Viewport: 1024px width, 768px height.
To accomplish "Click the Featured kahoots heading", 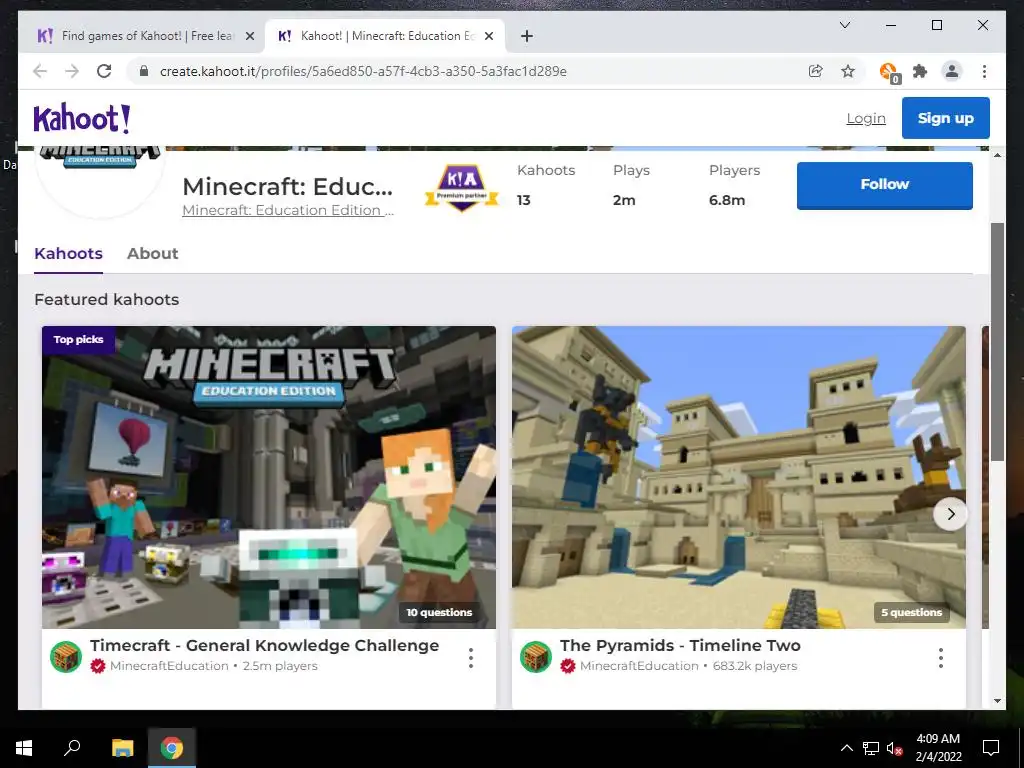I will pos(106,300).
